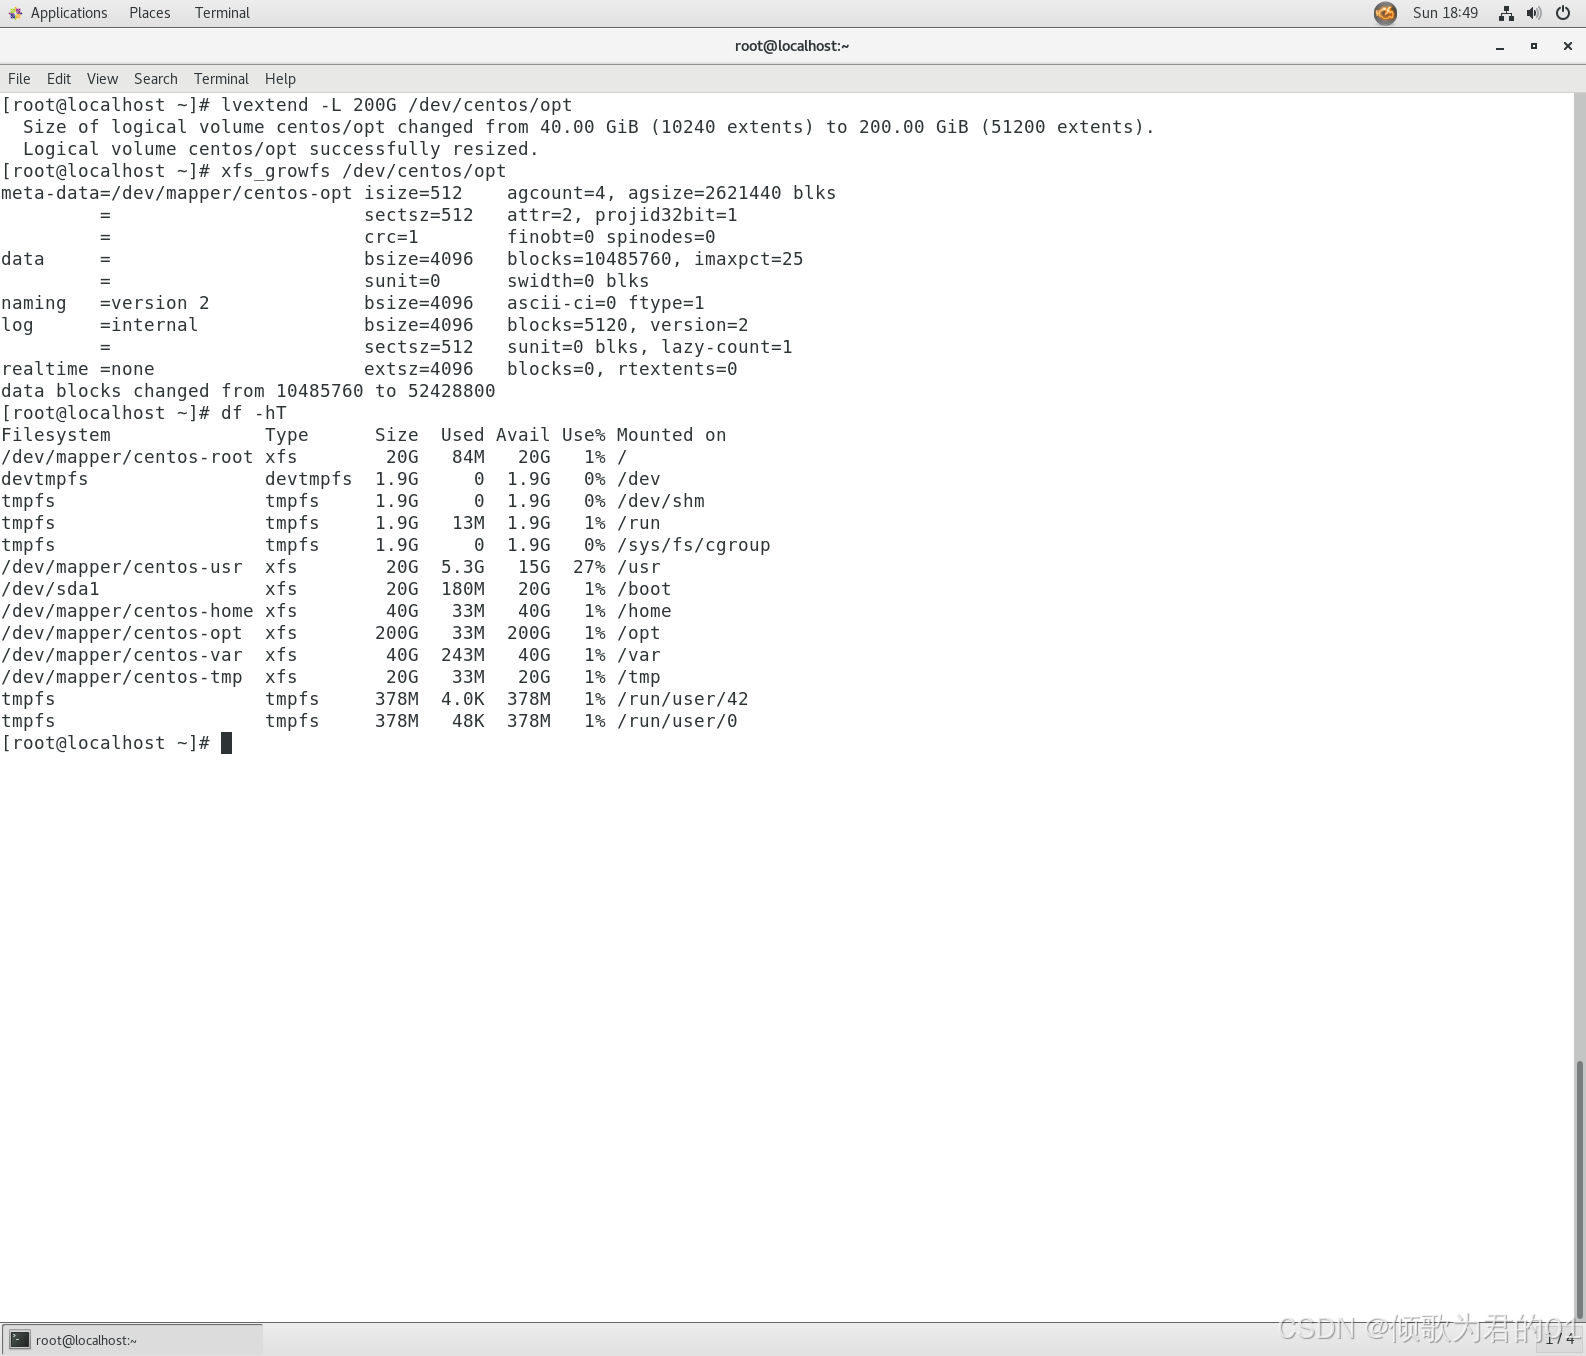Screen dimensions: 1586x1356
Task: Minimize the terminal window
Action: pyautogui.click(x=1500, y=46)
